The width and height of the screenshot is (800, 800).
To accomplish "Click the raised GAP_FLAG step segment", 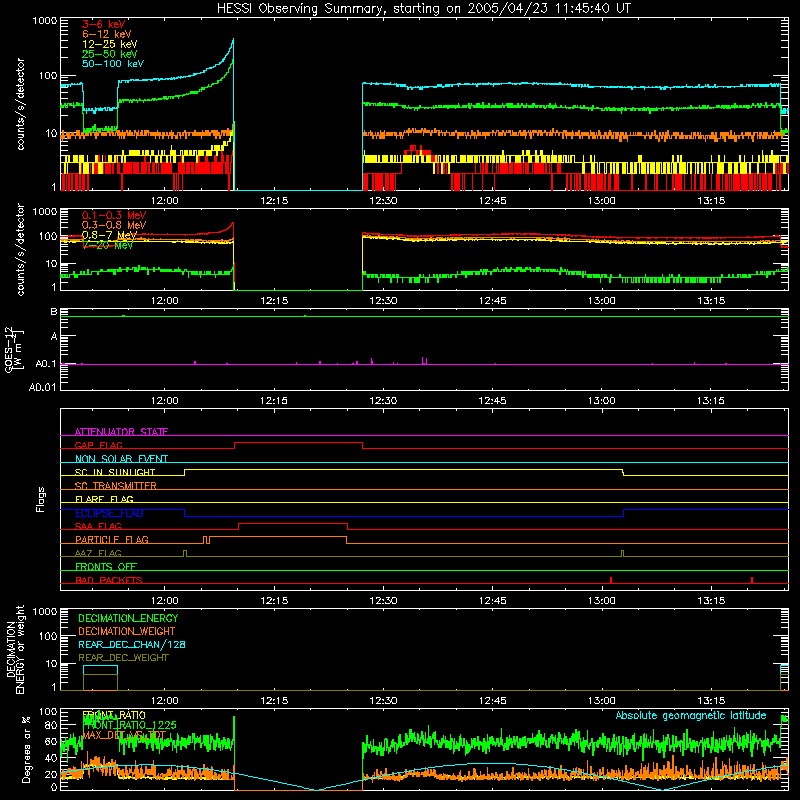I will 298,443.
